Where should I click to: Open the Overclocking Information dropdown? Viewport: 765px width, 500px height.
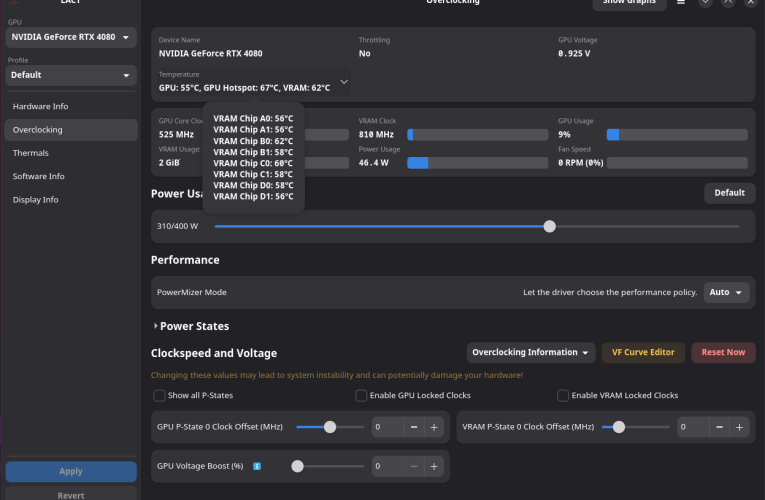[531, 352]
